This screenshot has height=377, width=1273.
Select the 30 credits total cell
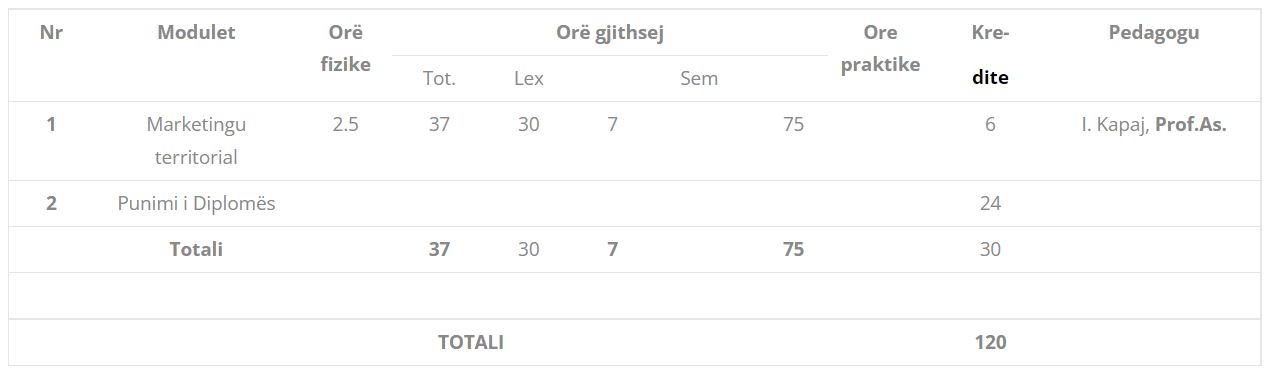coord(990,249)
